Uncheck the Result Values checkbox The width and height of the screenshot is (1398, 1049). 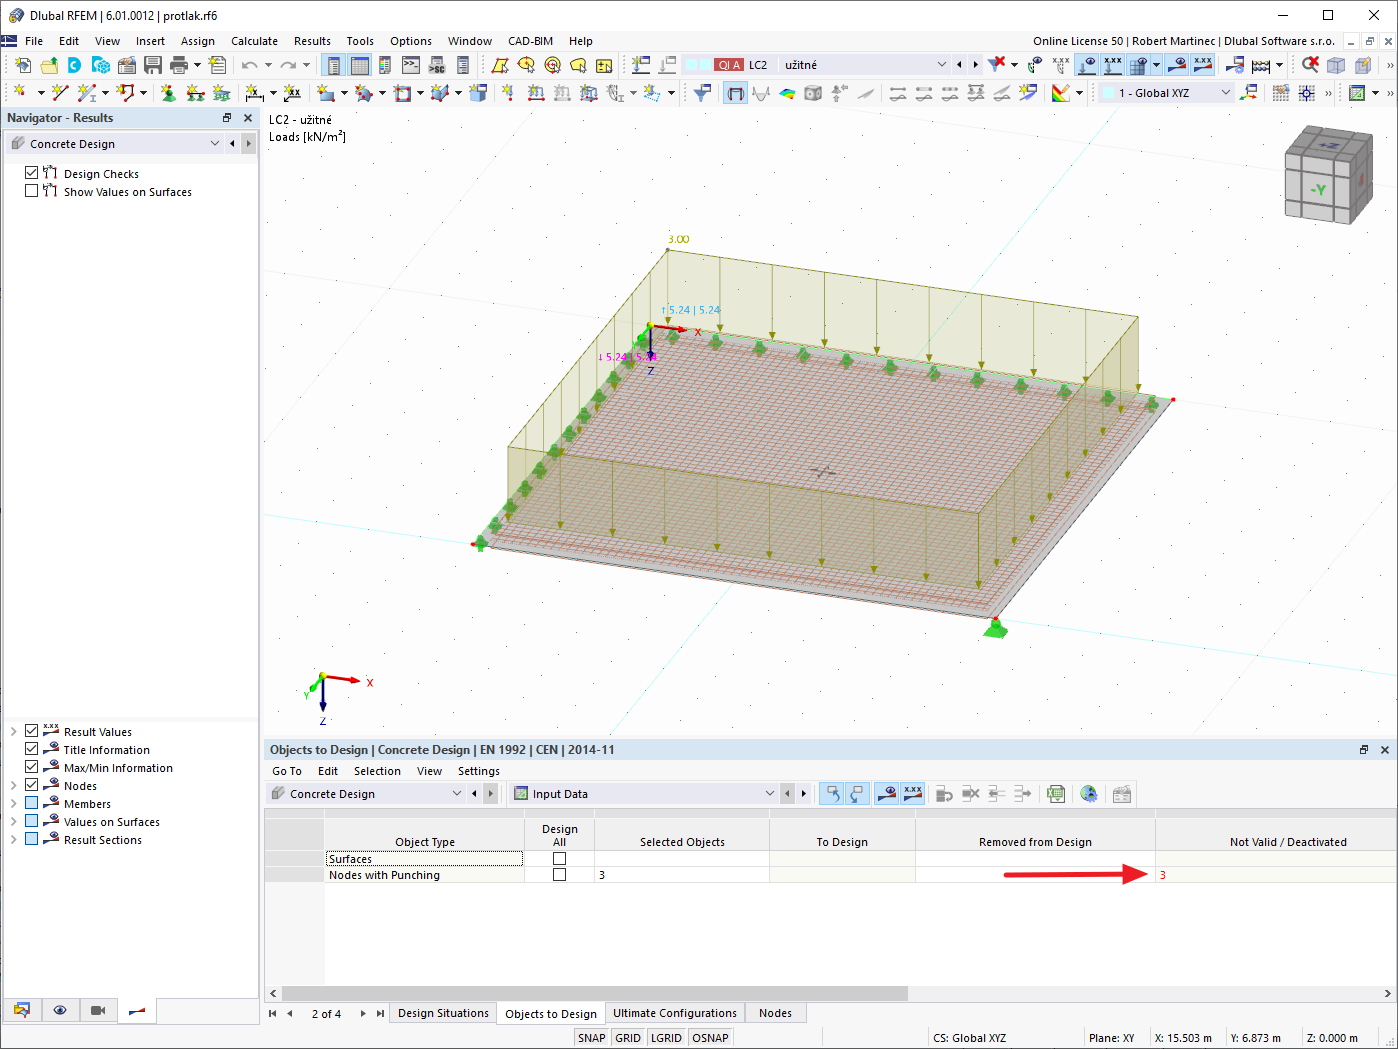tap(32, 731)
